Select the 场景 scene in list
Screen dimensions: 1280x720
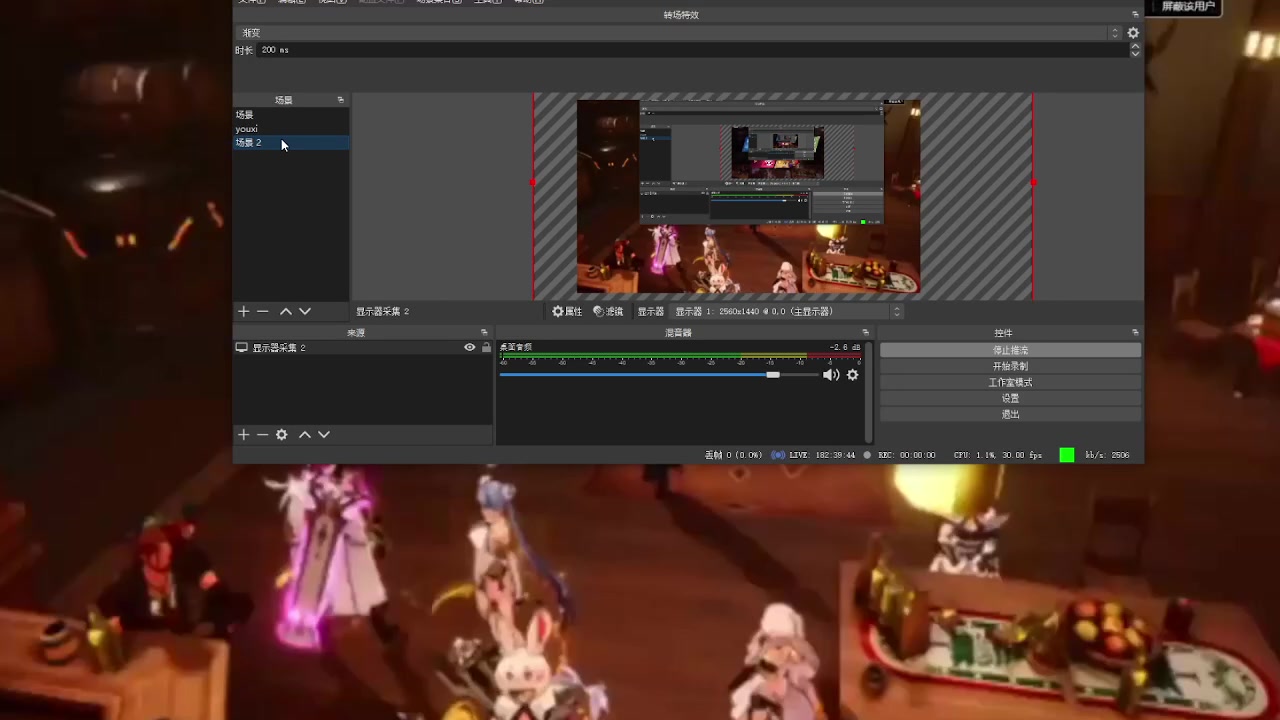(x=291, y=115)
